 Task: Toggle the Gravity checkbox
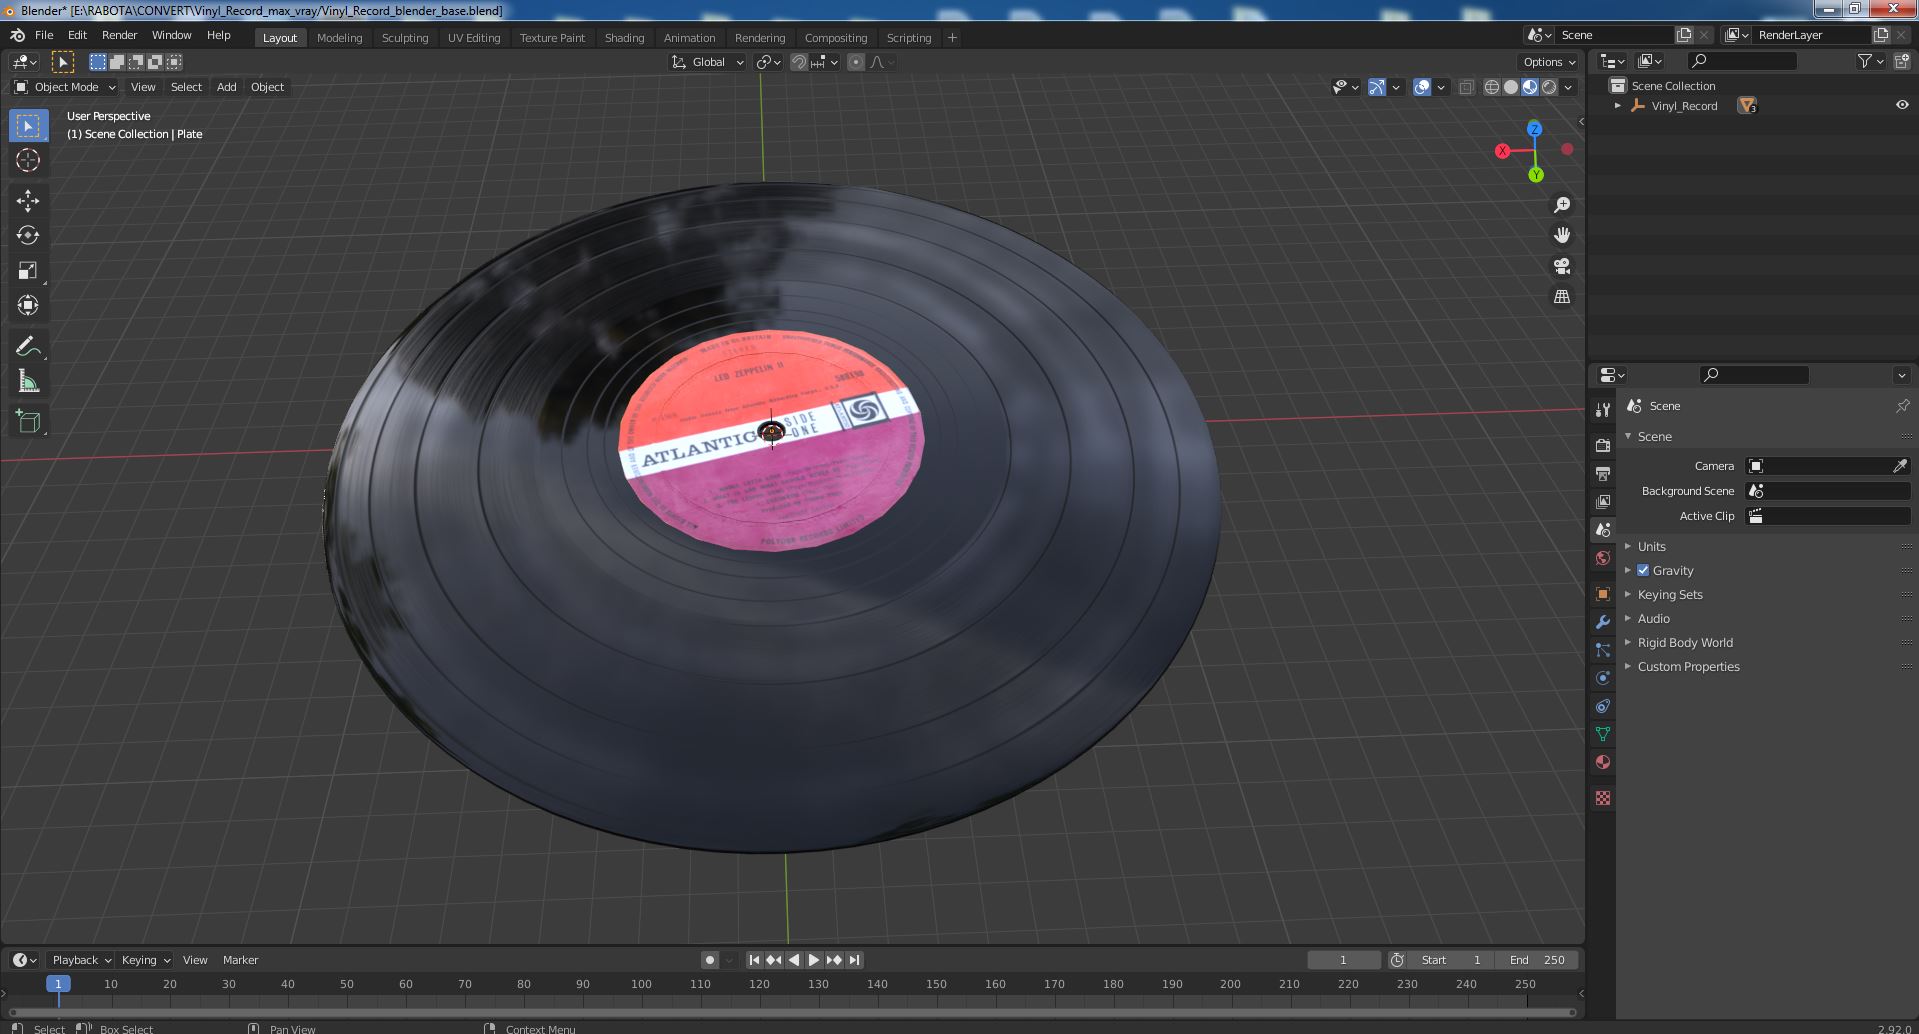point(1643,571)
